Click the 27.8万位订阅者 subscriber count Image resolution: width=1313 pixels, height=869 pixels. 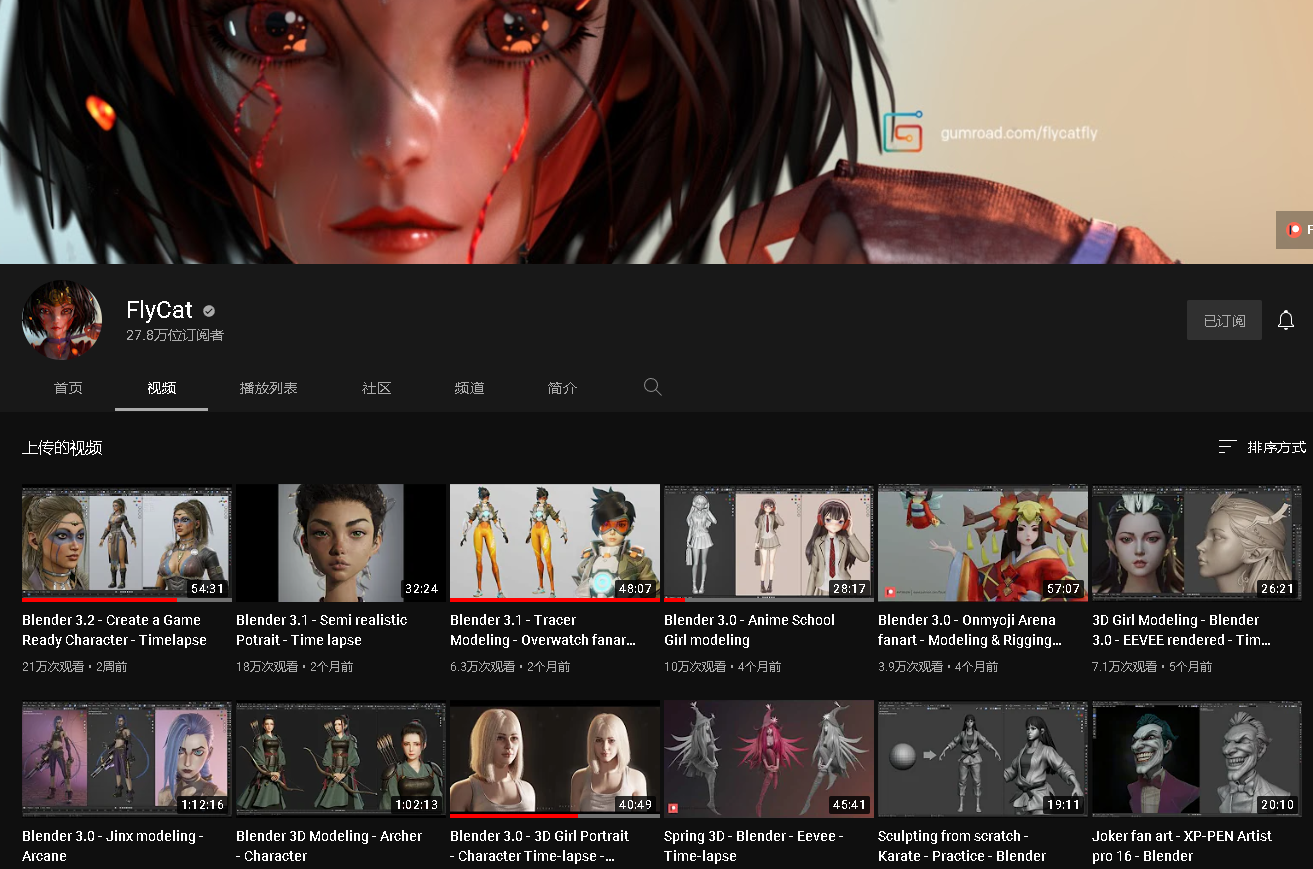175,336
